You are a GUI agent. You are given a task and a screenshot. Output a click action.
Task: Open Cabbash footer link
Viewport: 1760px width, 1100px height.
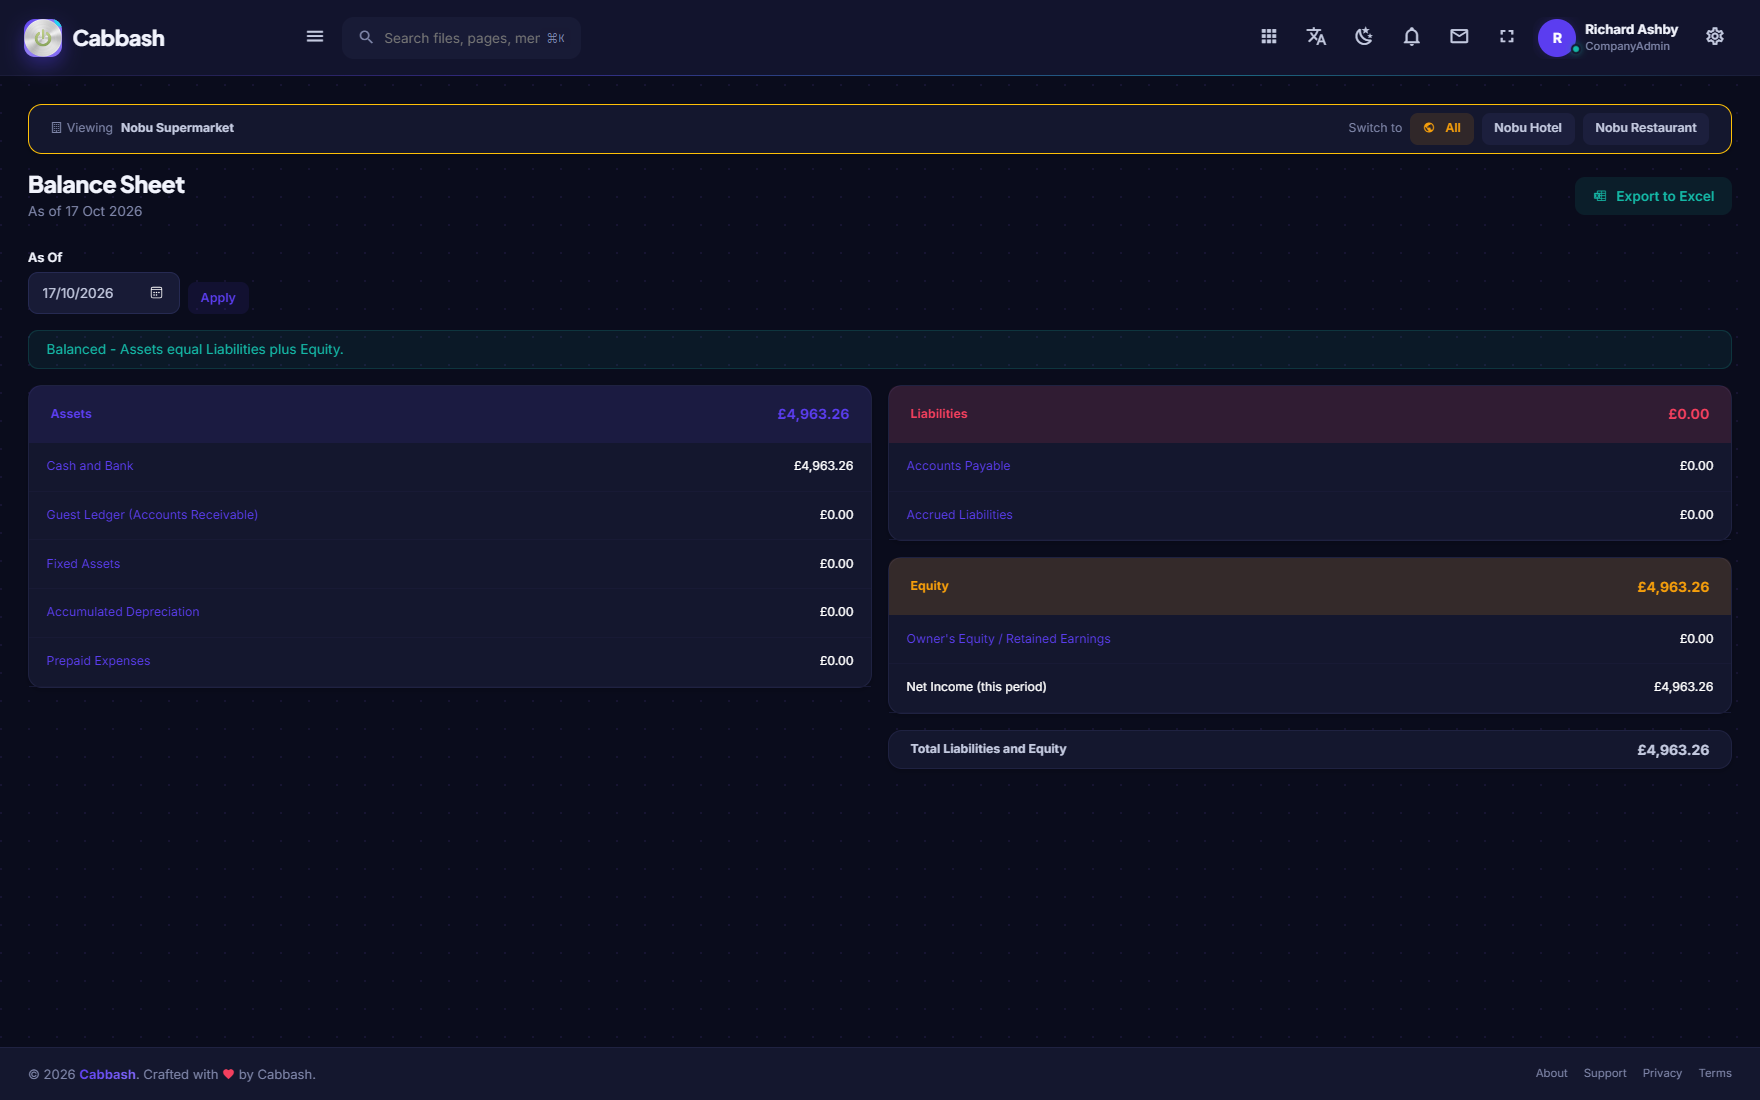click(107, 1074)
